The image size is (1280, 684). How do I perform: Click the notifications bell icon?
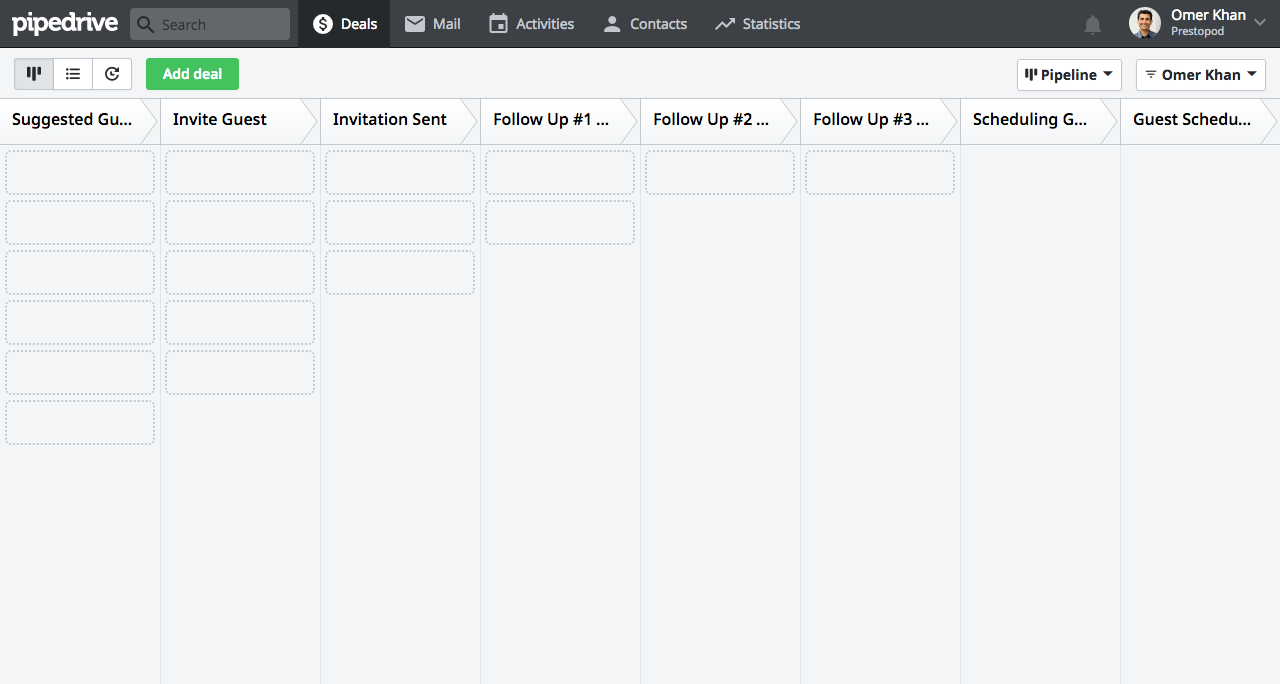(x=1093, y=25)
